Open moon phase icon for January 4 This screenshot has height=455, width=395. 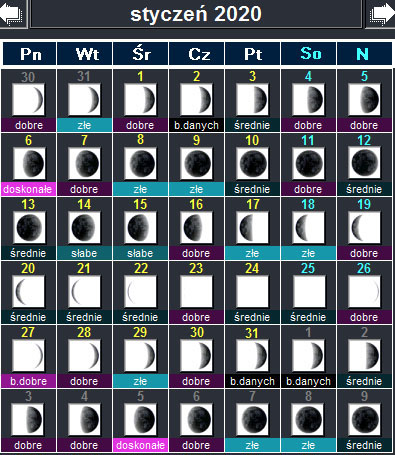click(x=308, y=99)
